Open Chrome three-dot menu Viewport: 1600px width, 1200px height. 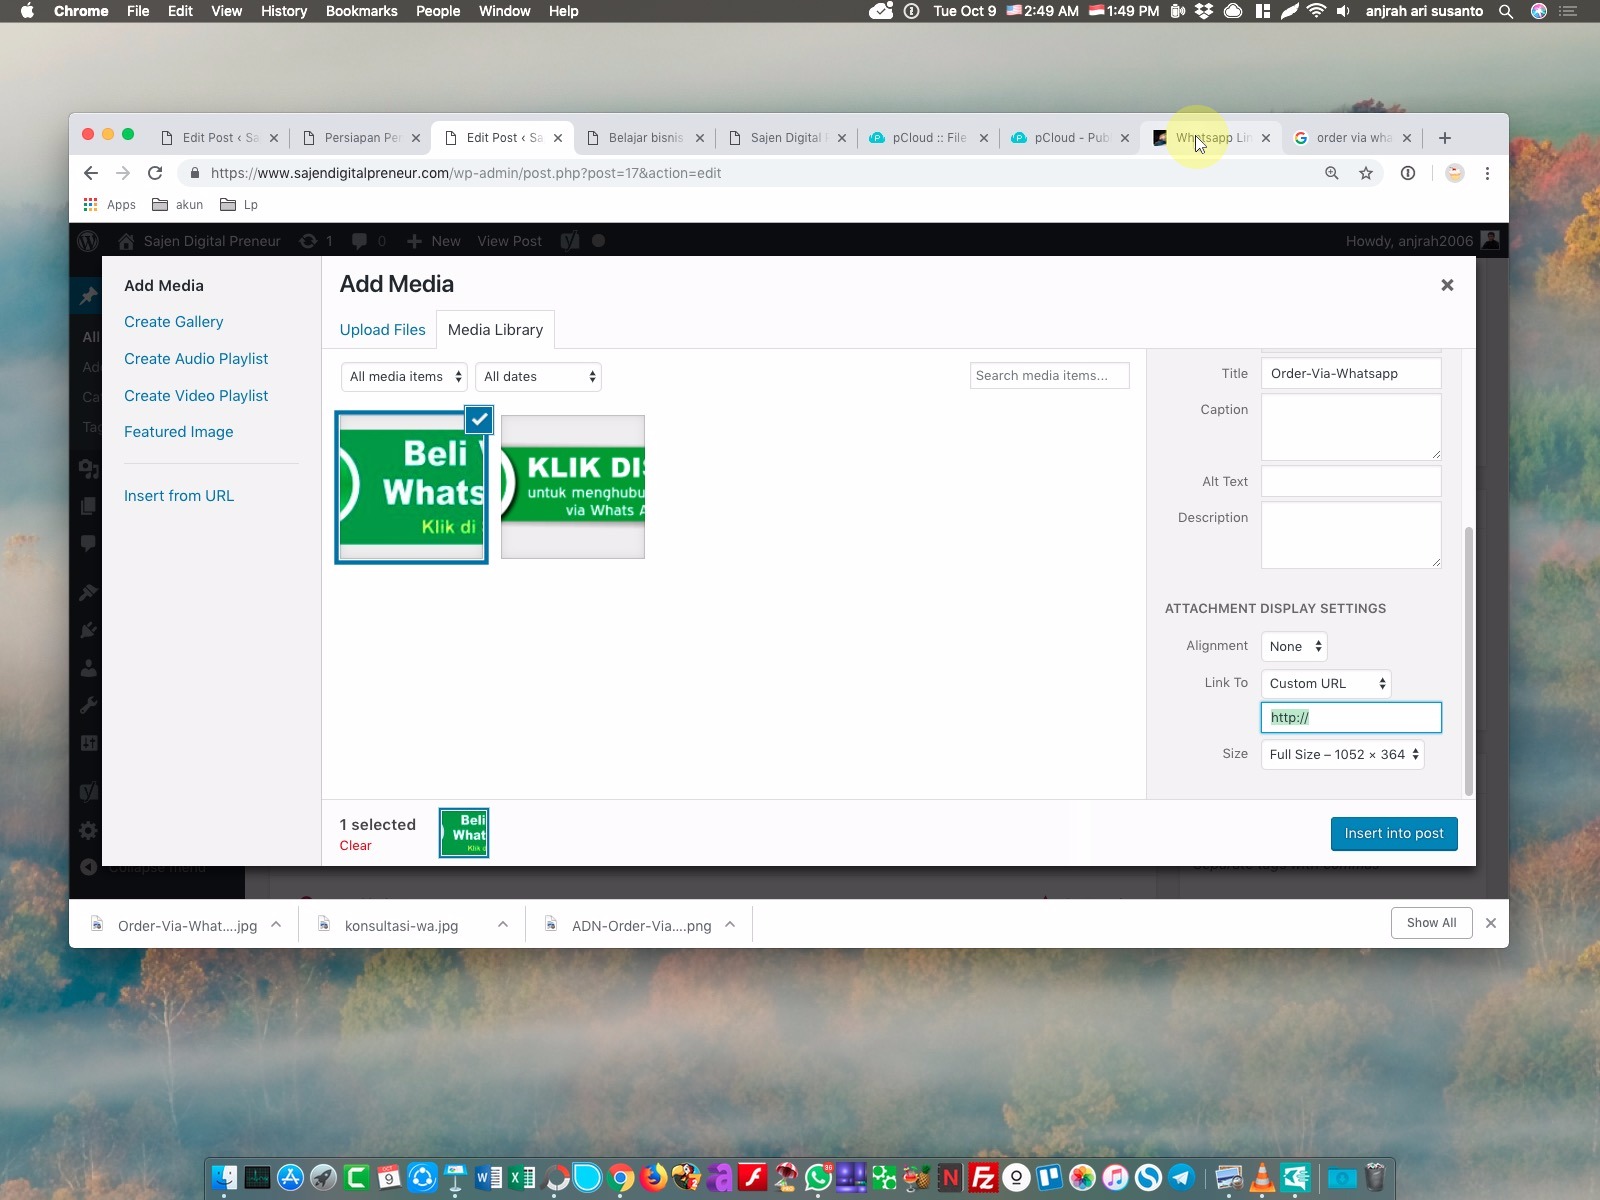pos(1487,173)
